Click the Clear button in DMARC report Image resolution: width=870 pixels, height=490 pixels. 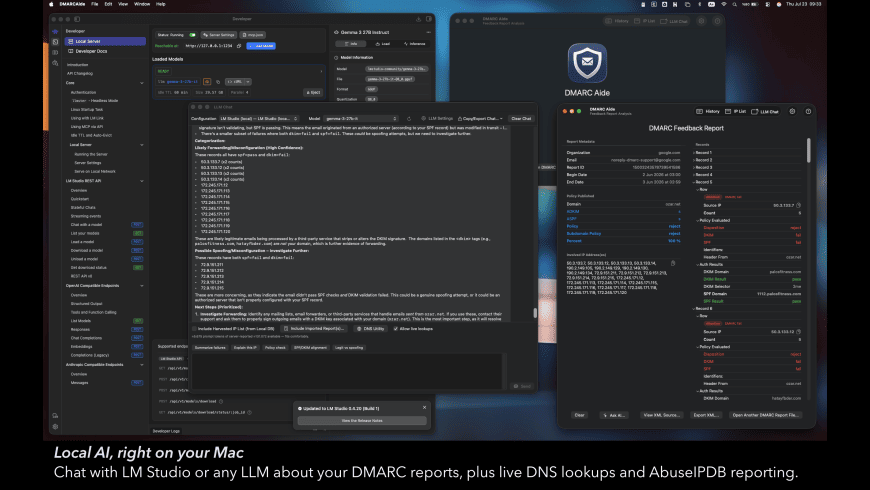point(579,415)
